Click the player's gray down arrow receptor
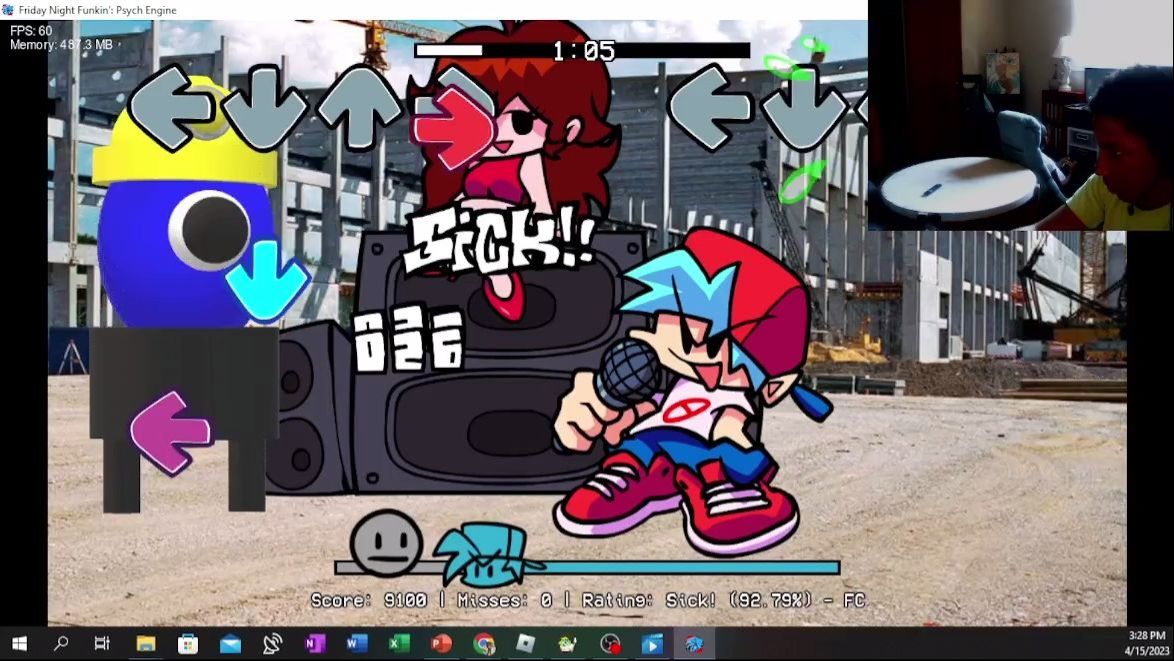This screenshot has width=1174, height=661. 803,107
